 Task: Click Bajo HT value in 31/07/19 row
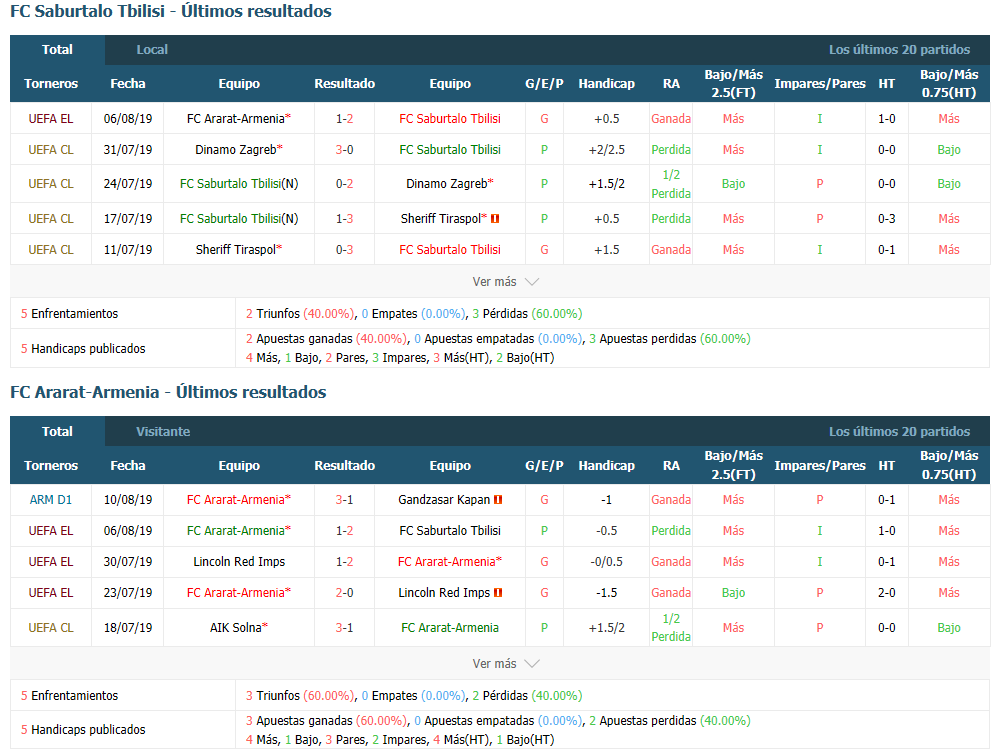pyautogui.click(x=949, y=150)
